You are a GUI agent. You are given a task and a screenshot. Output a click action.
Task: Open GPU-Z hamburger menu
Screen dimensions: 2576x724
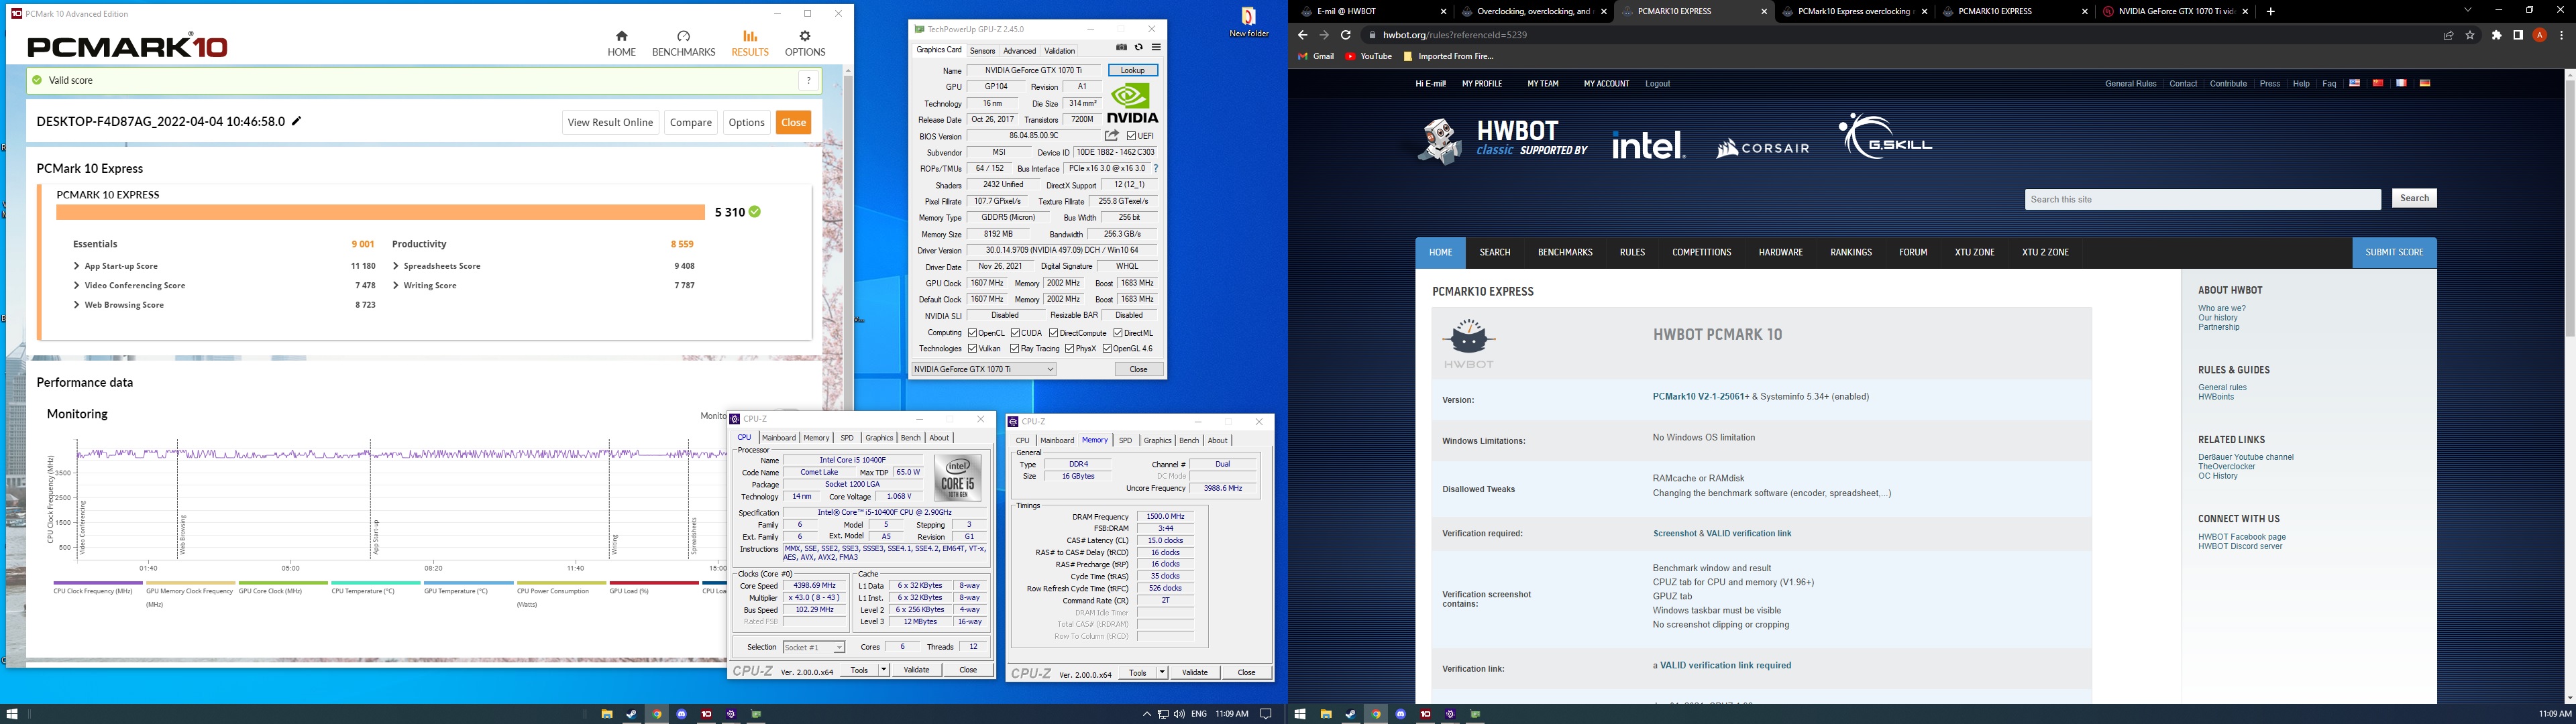pyautogui.click(x=1156, y=48)
